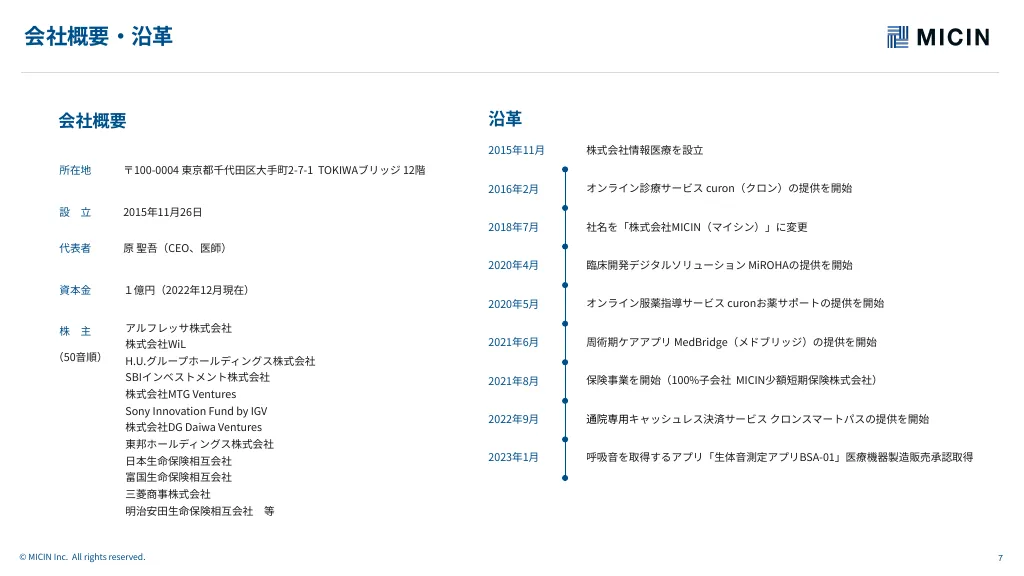Click the 資本金 label
The height and width of the screenshot is (576, 1024).
[75, 290]
